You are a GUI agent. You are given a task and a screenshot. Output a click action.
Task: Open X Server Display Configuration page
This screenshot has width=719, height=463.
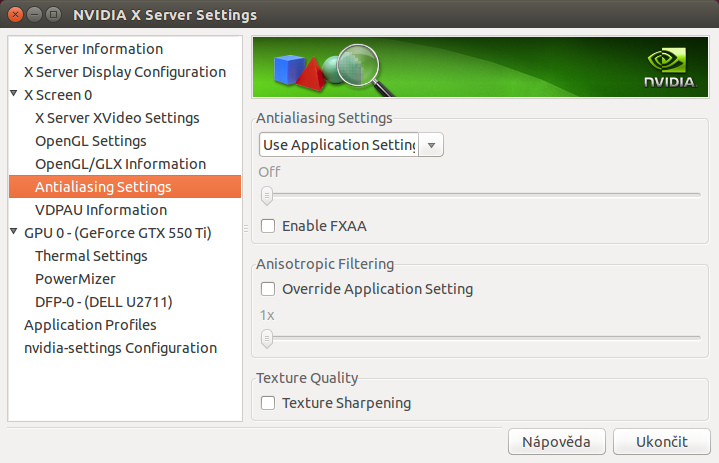coord(124,72)
